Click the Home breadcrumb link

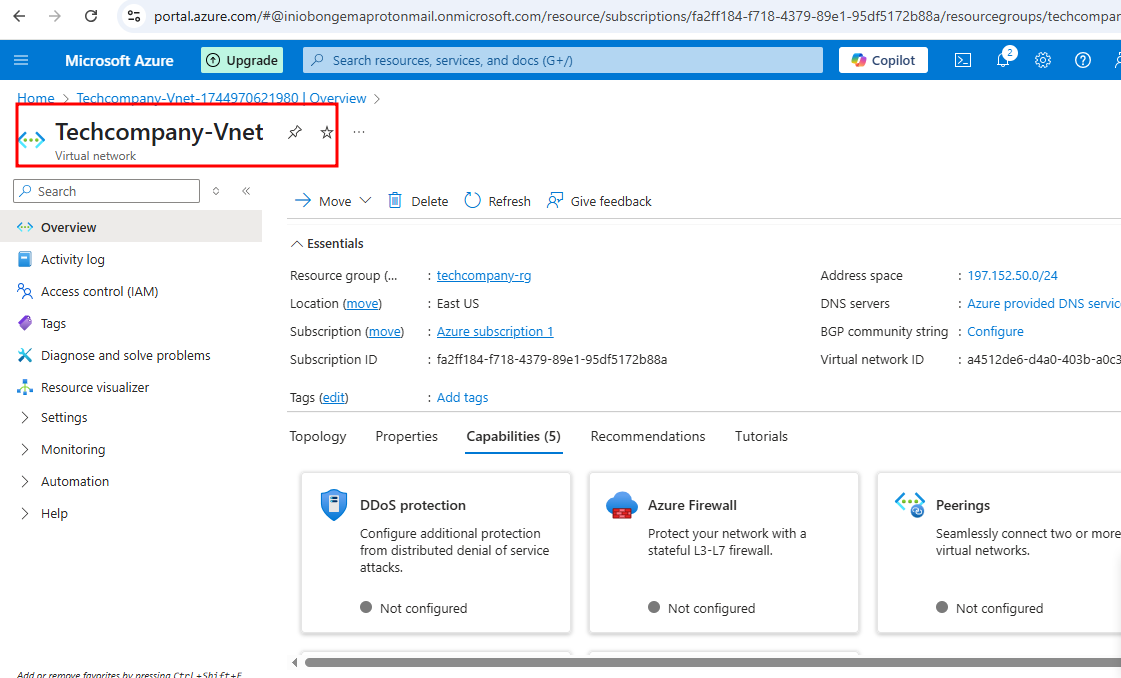[x=36, y=99]
